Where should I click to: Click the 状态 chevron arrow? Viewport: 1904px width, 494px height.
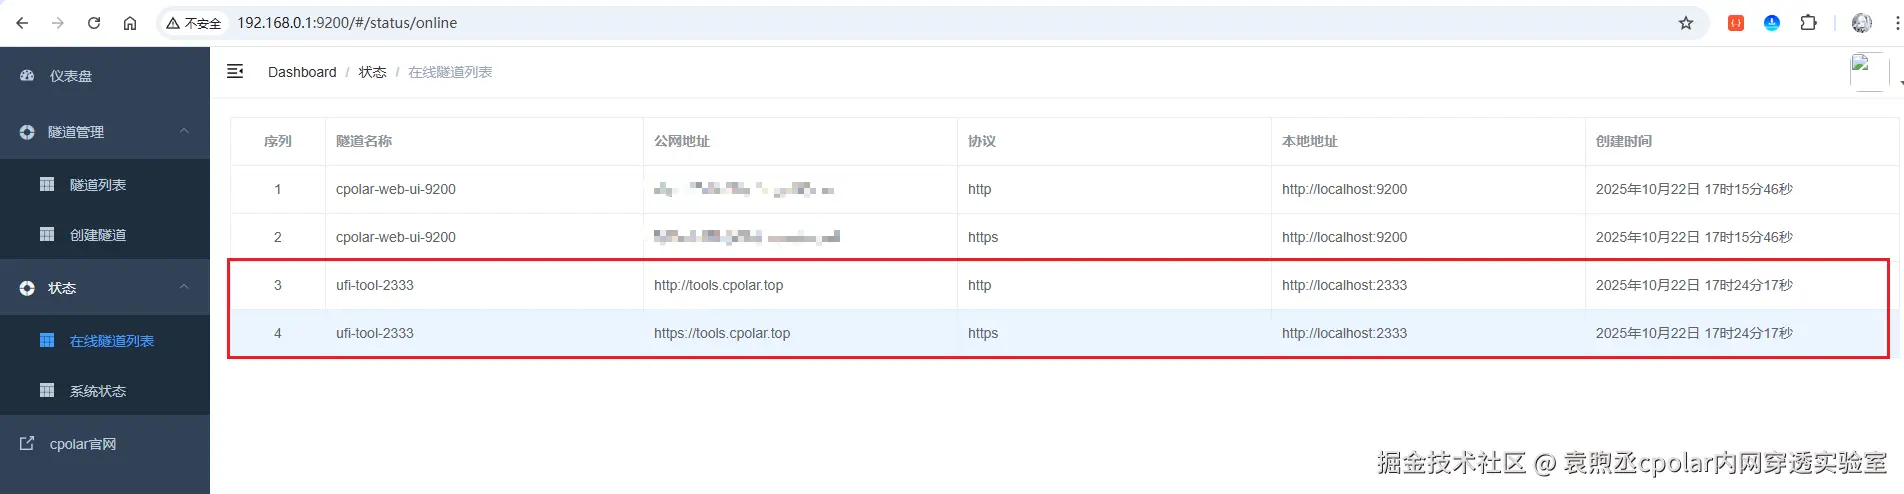click(x=184, y=287)
